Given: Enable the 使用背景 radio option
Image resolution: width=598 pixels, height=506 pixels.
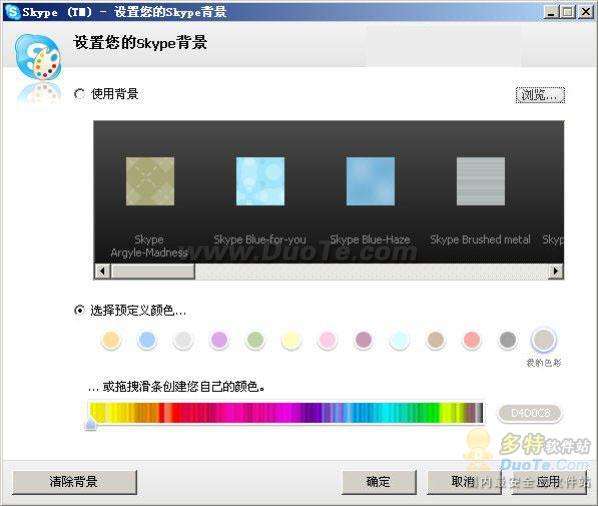Looking at the screenshot, I should tap(79, 94).
